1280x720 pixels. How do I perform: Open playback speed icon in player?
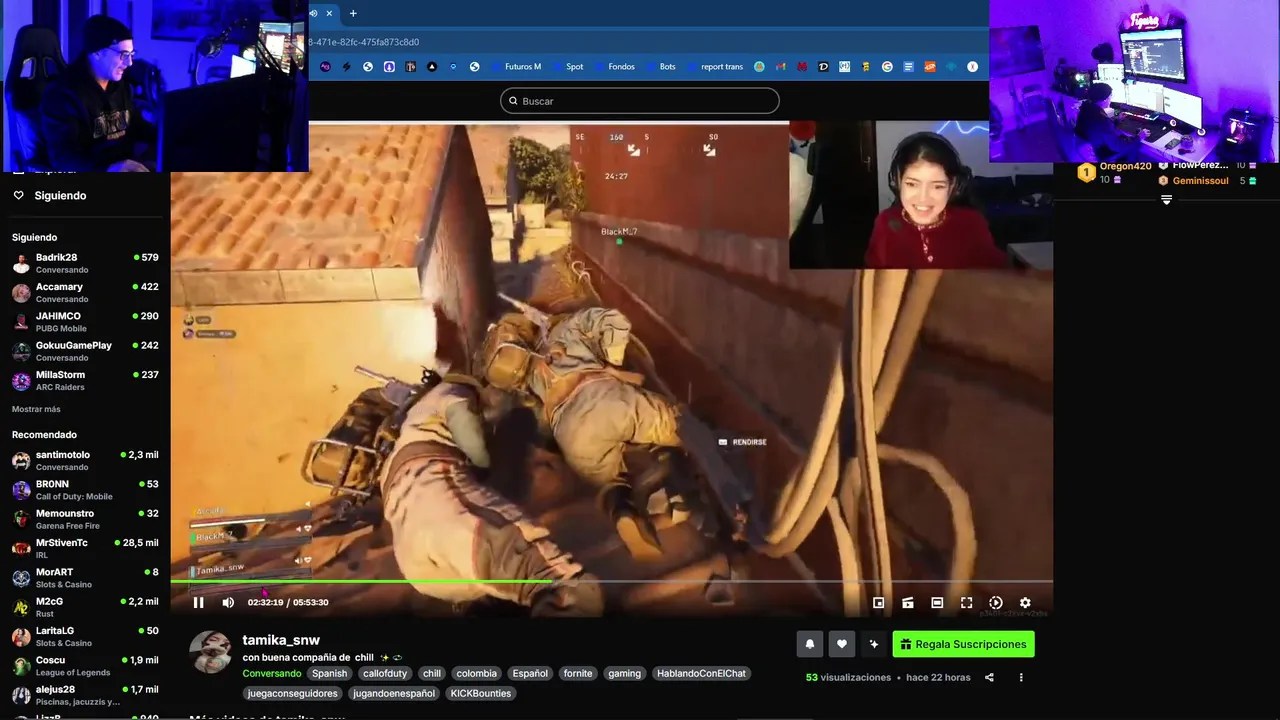pyautogui.click(x=995, y=602)
